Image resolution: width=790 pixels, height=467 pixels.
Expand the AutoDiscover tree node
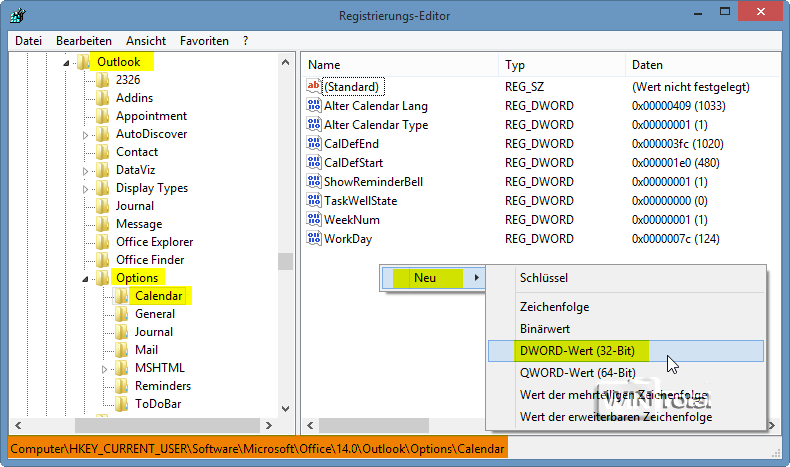pos(85,135)
